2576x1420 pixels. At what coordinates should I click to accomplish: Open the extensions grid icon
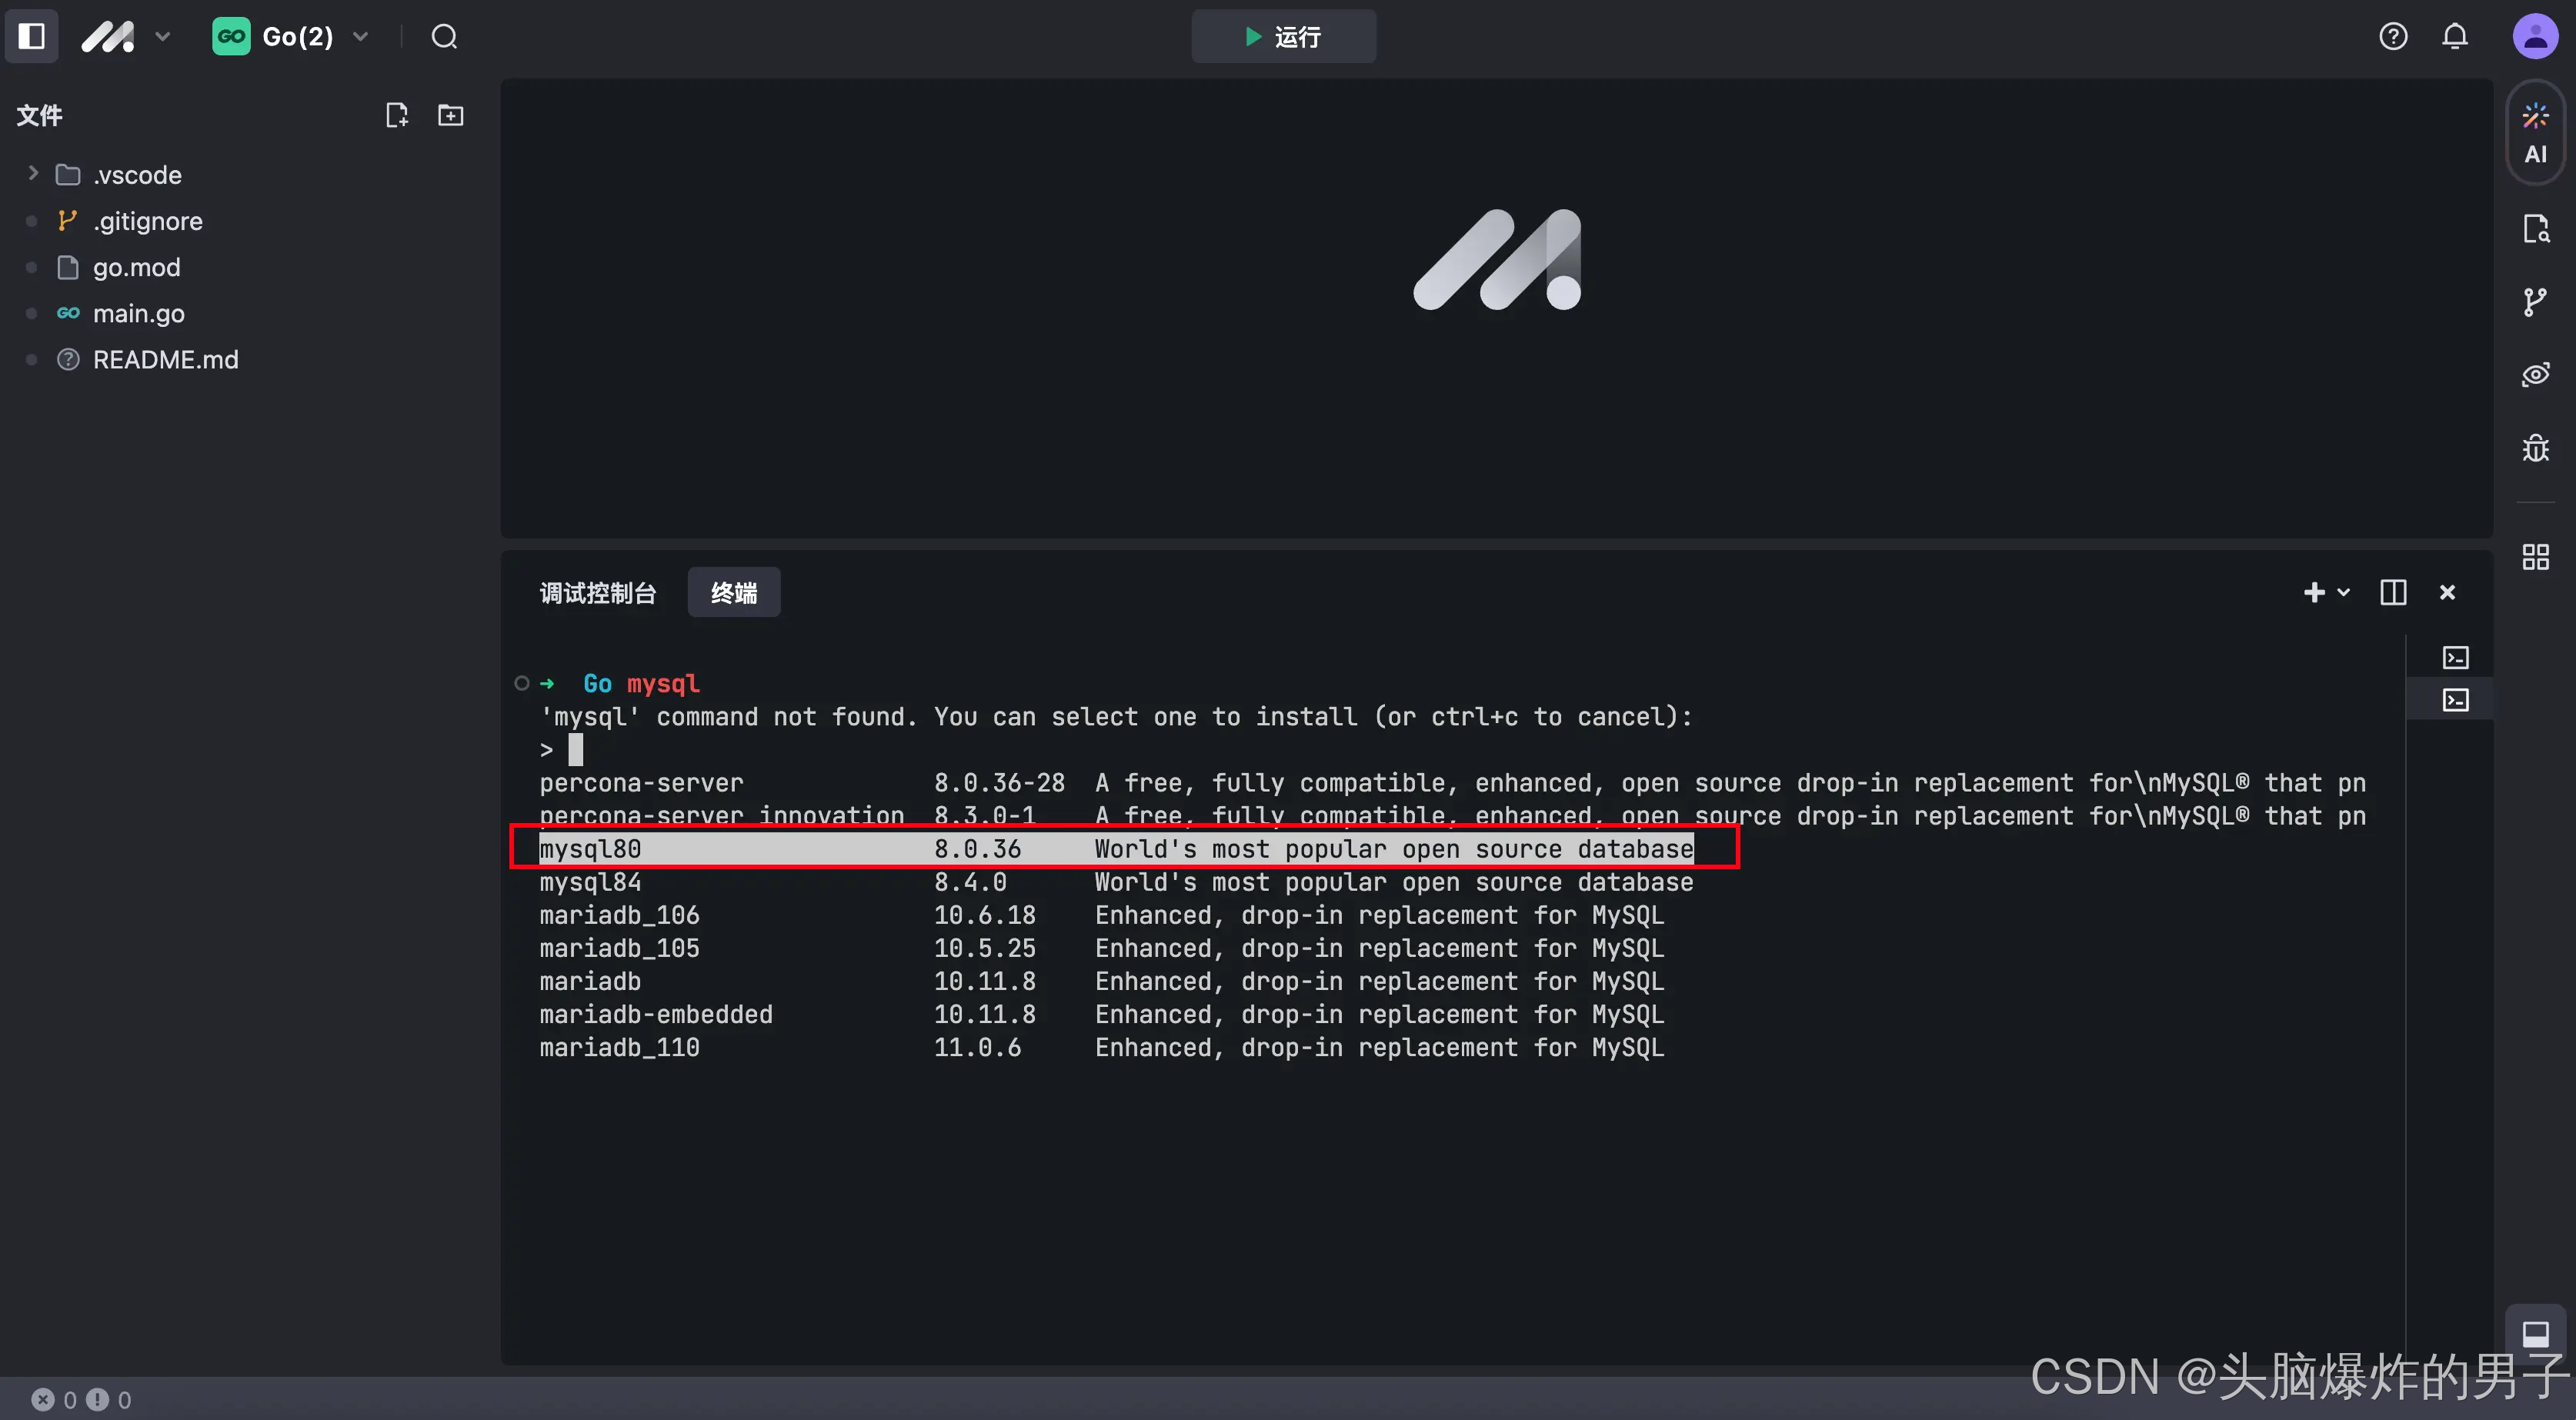point(2536,557)
